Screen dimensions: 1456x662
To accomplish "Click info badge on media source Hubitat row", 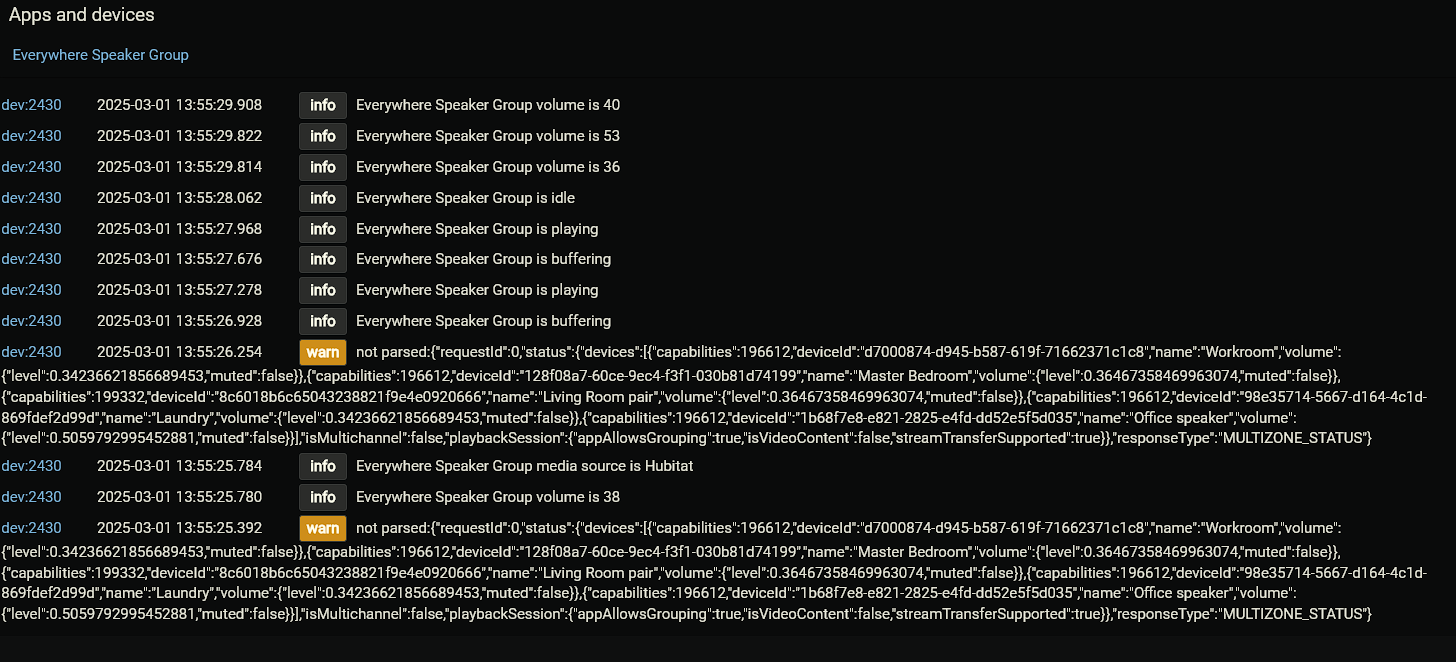I will 323,466.
